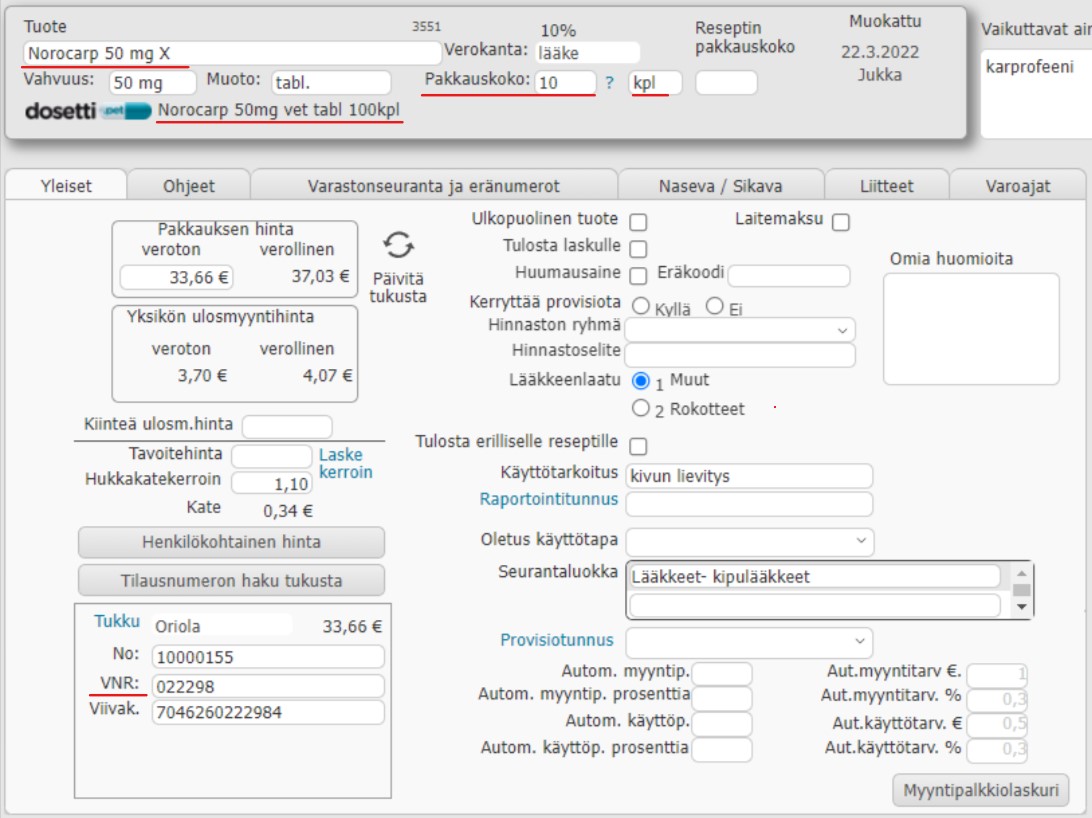Click the Henkilökohtainen hinta button
The width and height of the screenshot is (1092, 818).
pos(231,542)
